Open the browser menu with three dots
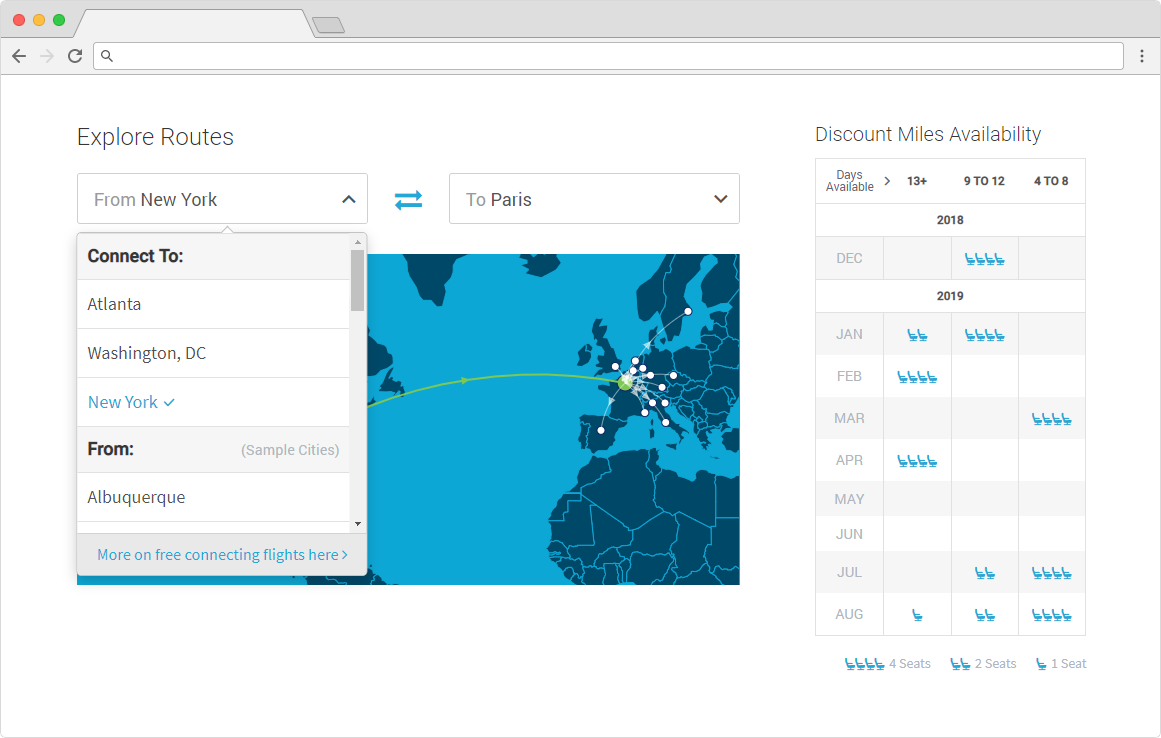This screenshot has height=738, width=1161. coord(1142,56)
